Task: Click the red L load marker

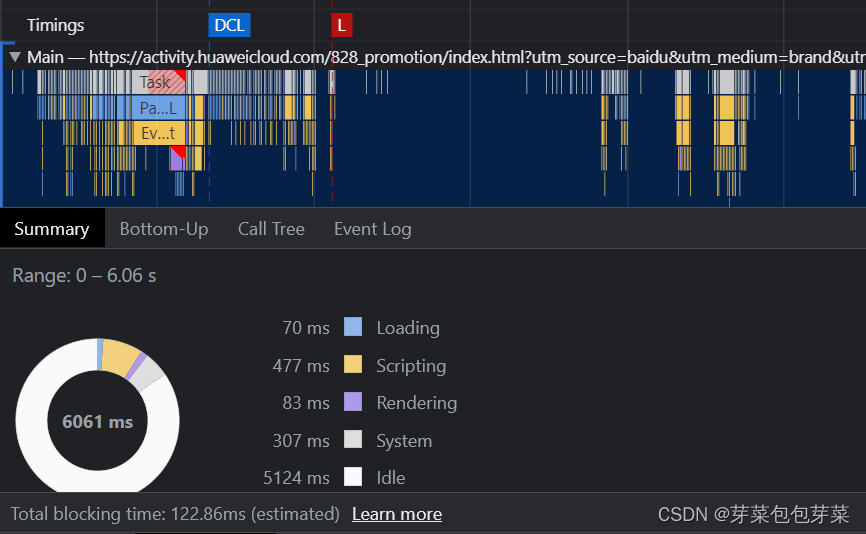Action: pos(341,25)
